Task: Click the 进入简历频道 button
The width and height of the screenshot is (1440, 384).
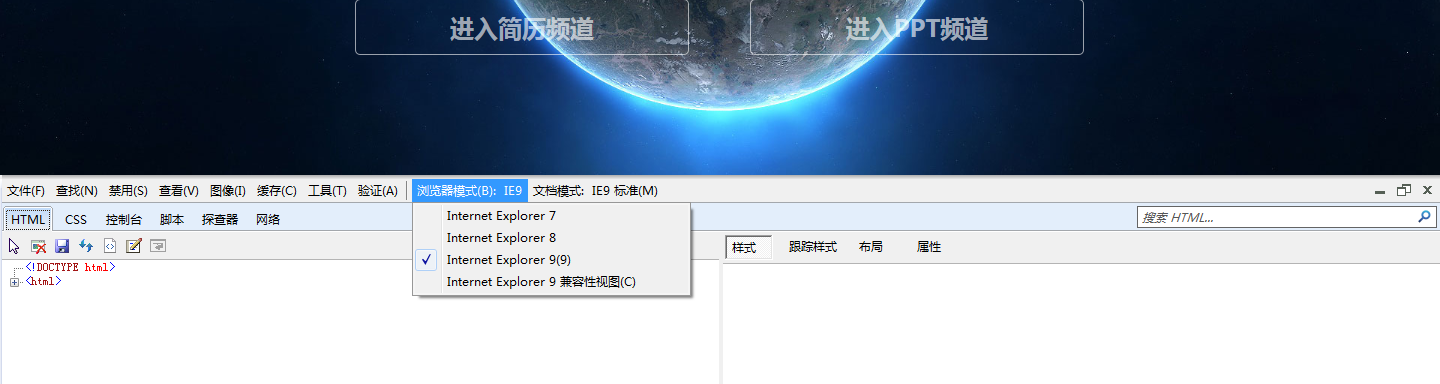Action: pos(522,27)
